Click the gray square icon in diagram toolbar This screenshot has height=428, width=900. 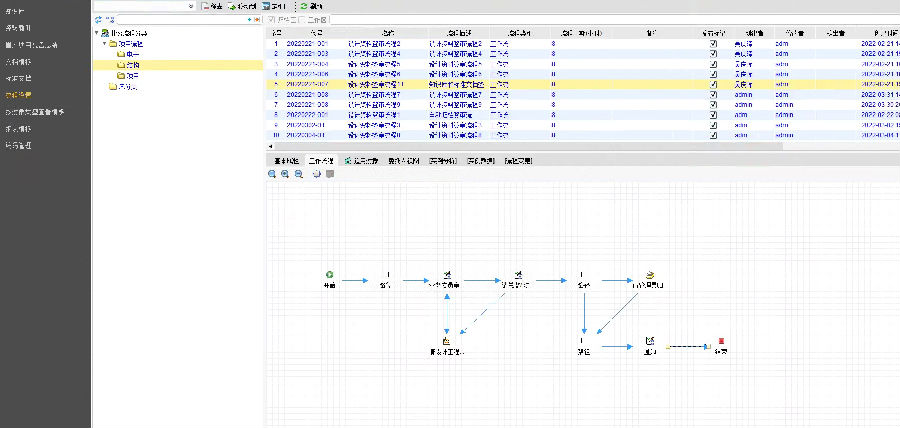tap(330, 173)
